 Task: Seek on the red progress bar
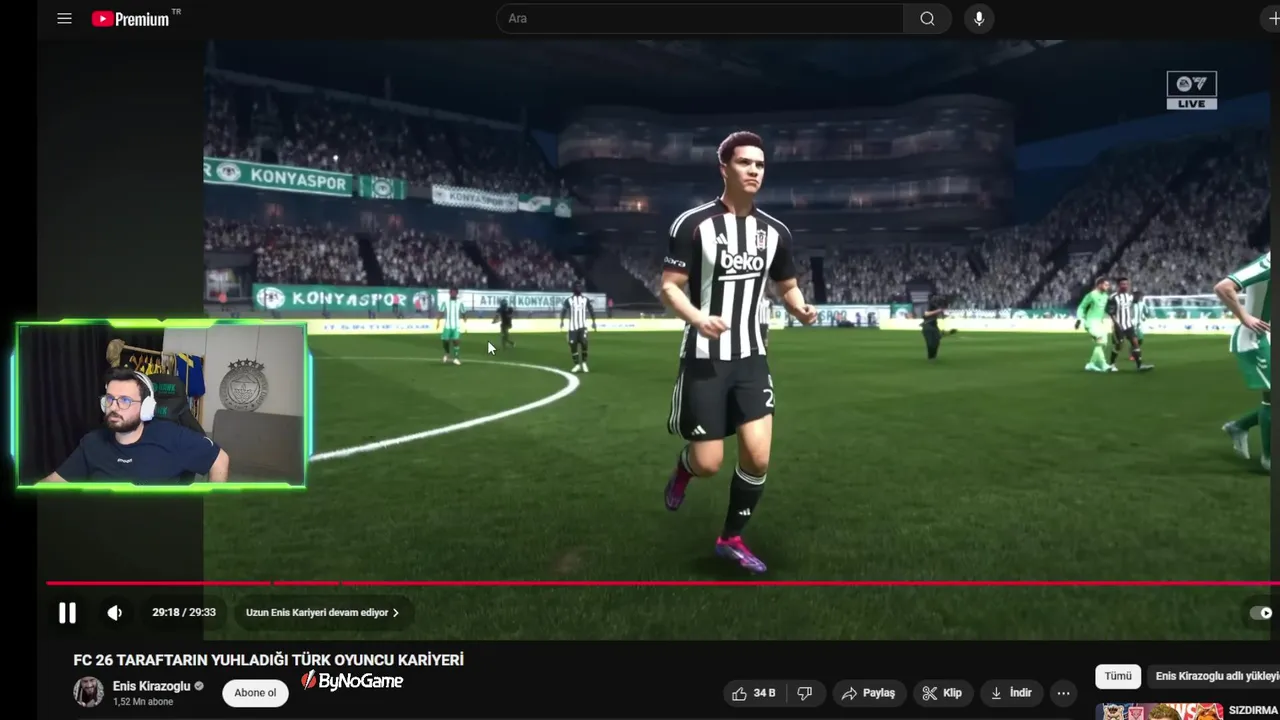coord(663,582)
